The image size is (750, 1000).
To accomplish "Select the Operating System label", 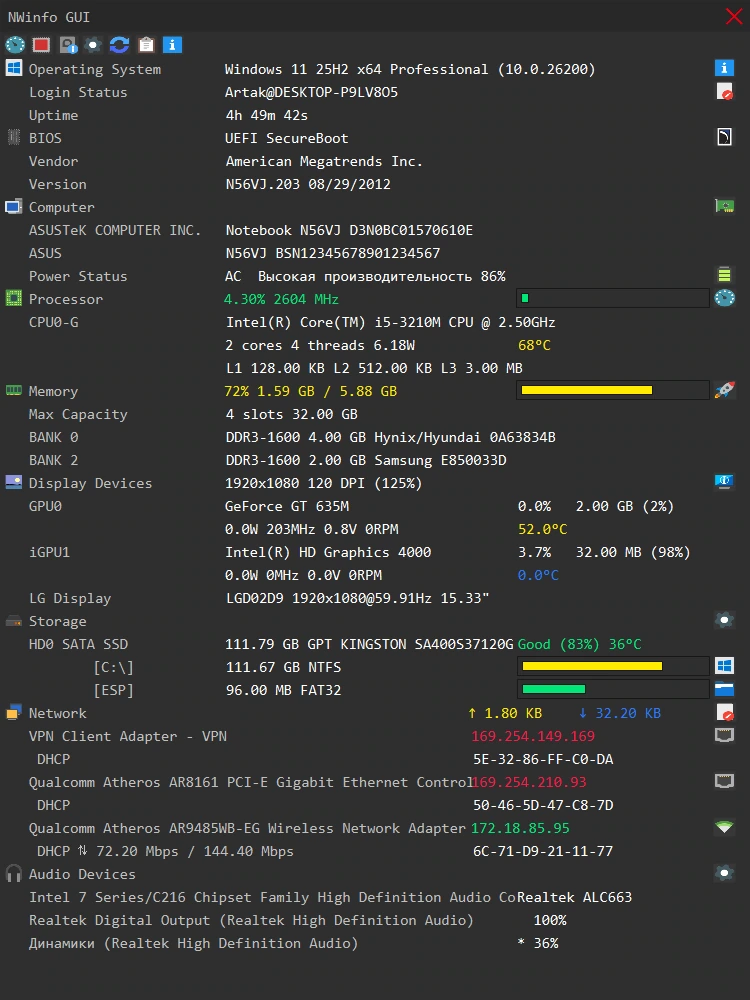I will [95, 69].
